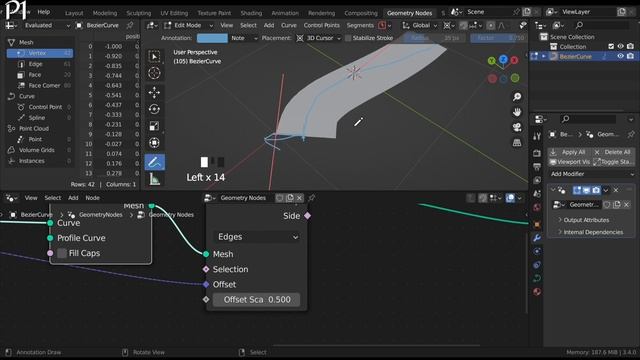This screenshot has width=640, height=360.
Task: Expand Output Attributes panel
Action: [586, 220]
